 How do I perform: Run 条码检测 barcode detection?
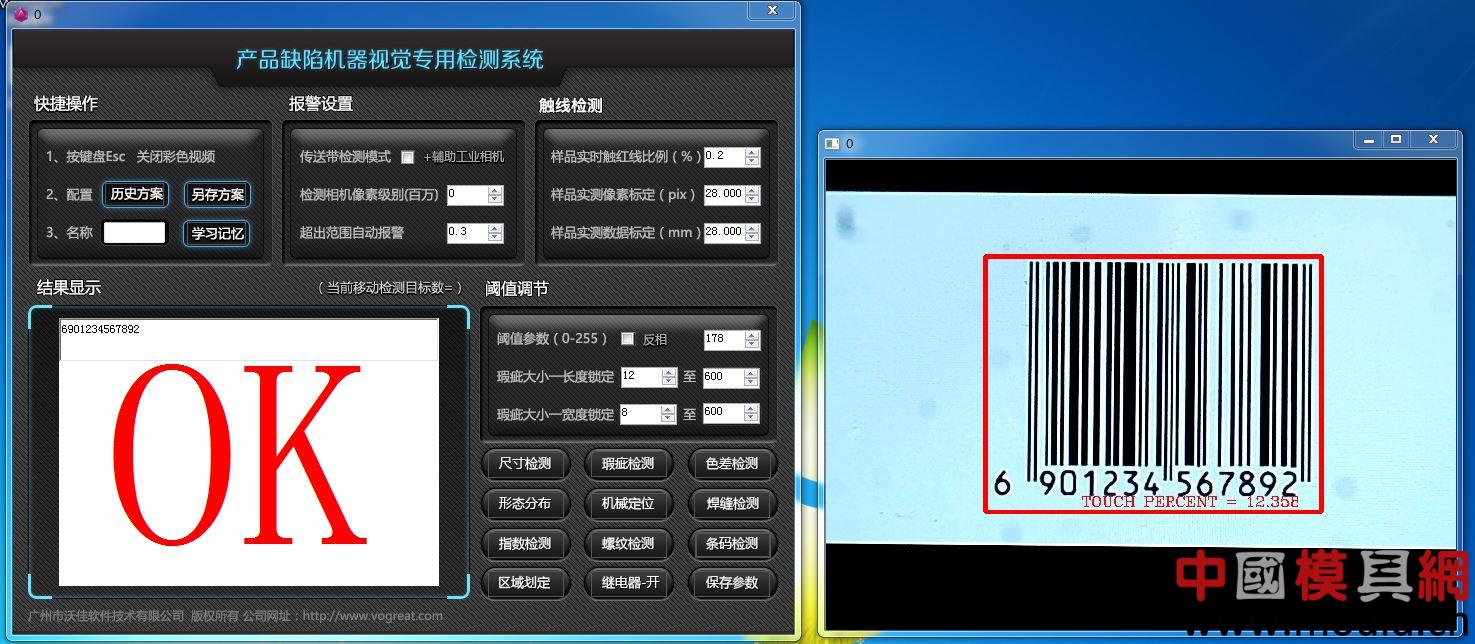tap(732, 544)
